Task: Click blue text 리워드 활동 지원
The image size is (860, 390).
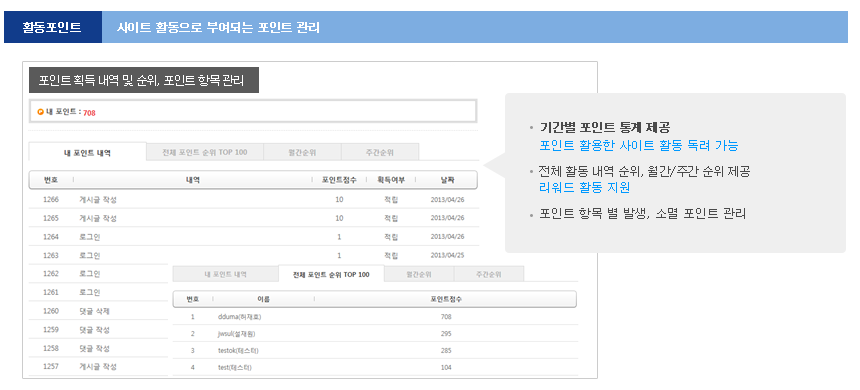Action: pyautogui.click(x=585, y=187)
